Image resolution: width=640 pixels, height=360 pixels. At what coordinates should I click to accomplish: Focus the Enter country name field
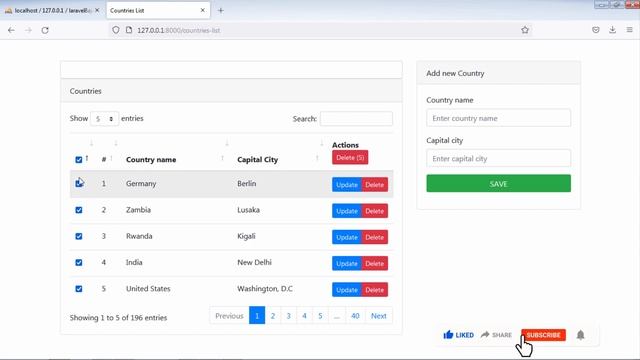tap(499, 118)
